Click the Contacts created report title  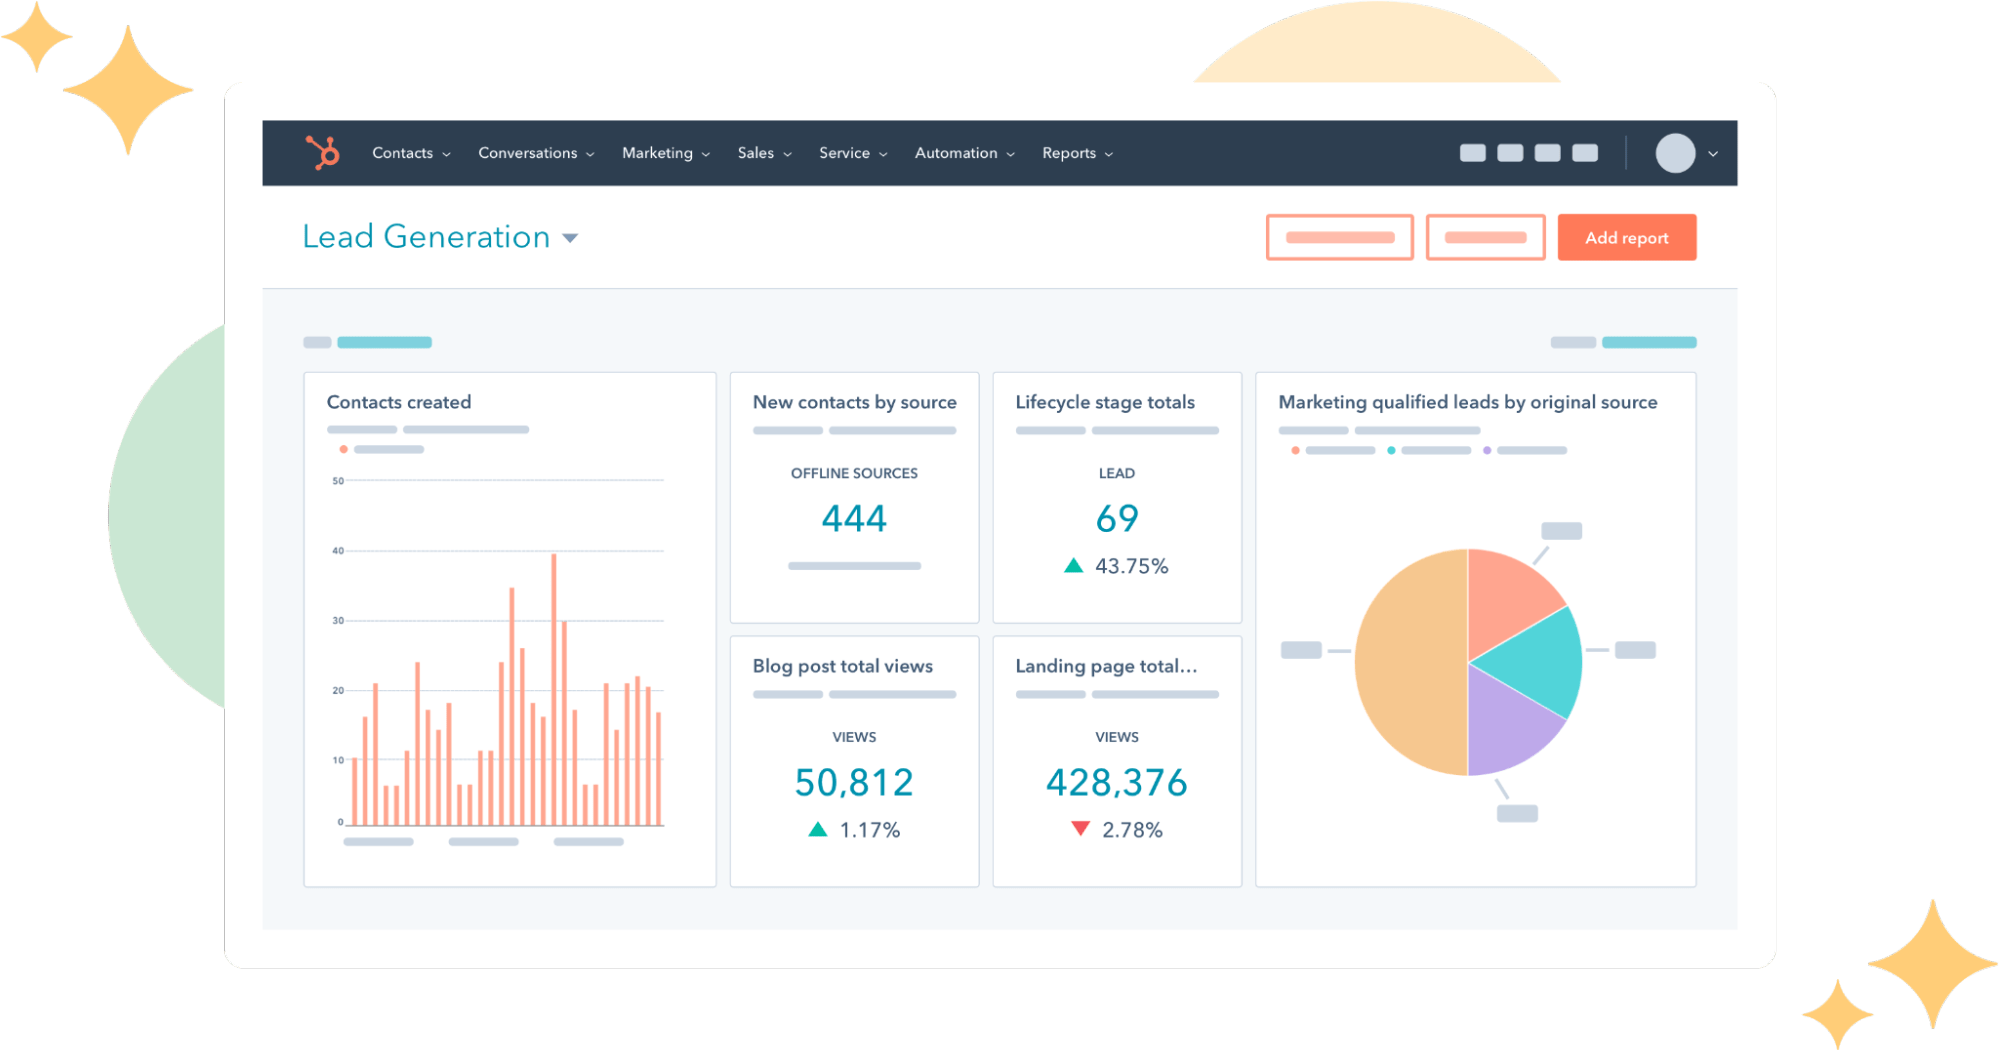point(398,402)
